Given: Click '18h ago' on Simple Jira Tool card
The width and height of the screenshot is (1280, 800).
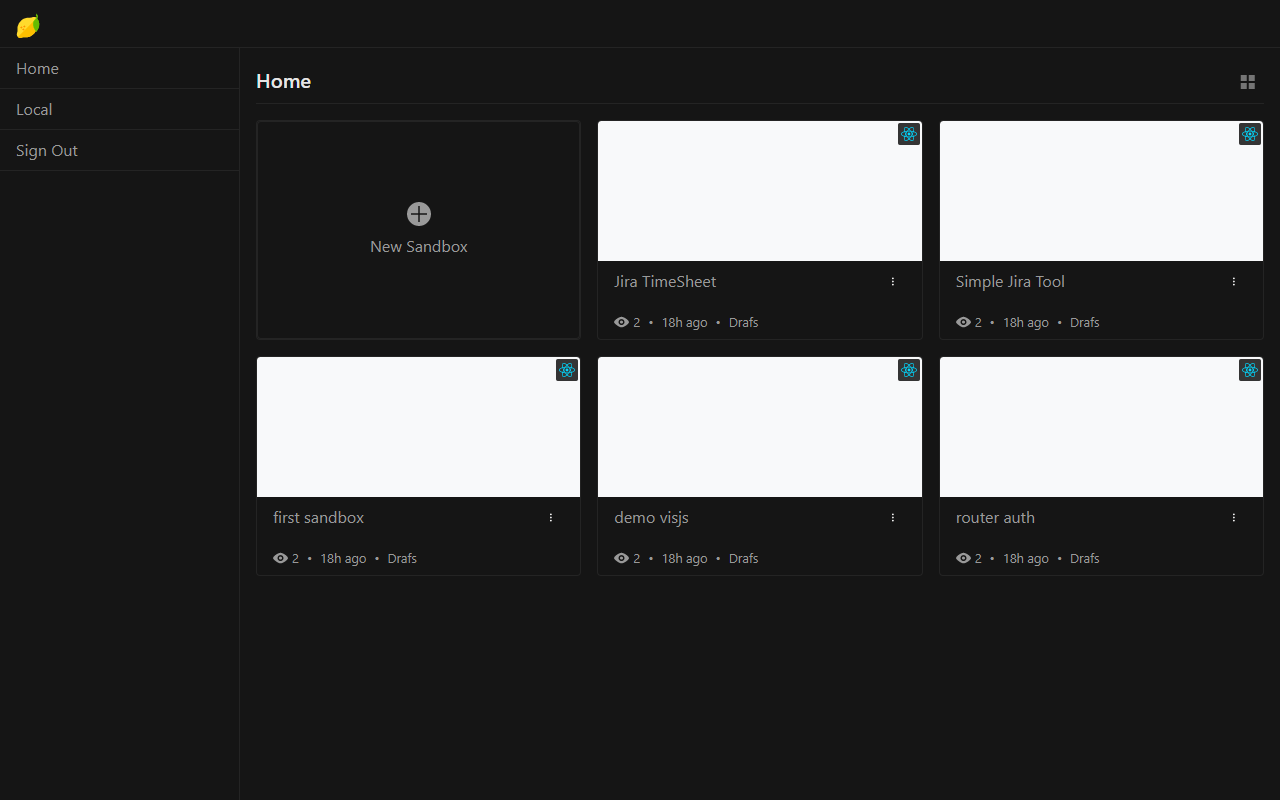Looking at the screenshot, I should pyautogui.click(x=1026, y=322).
